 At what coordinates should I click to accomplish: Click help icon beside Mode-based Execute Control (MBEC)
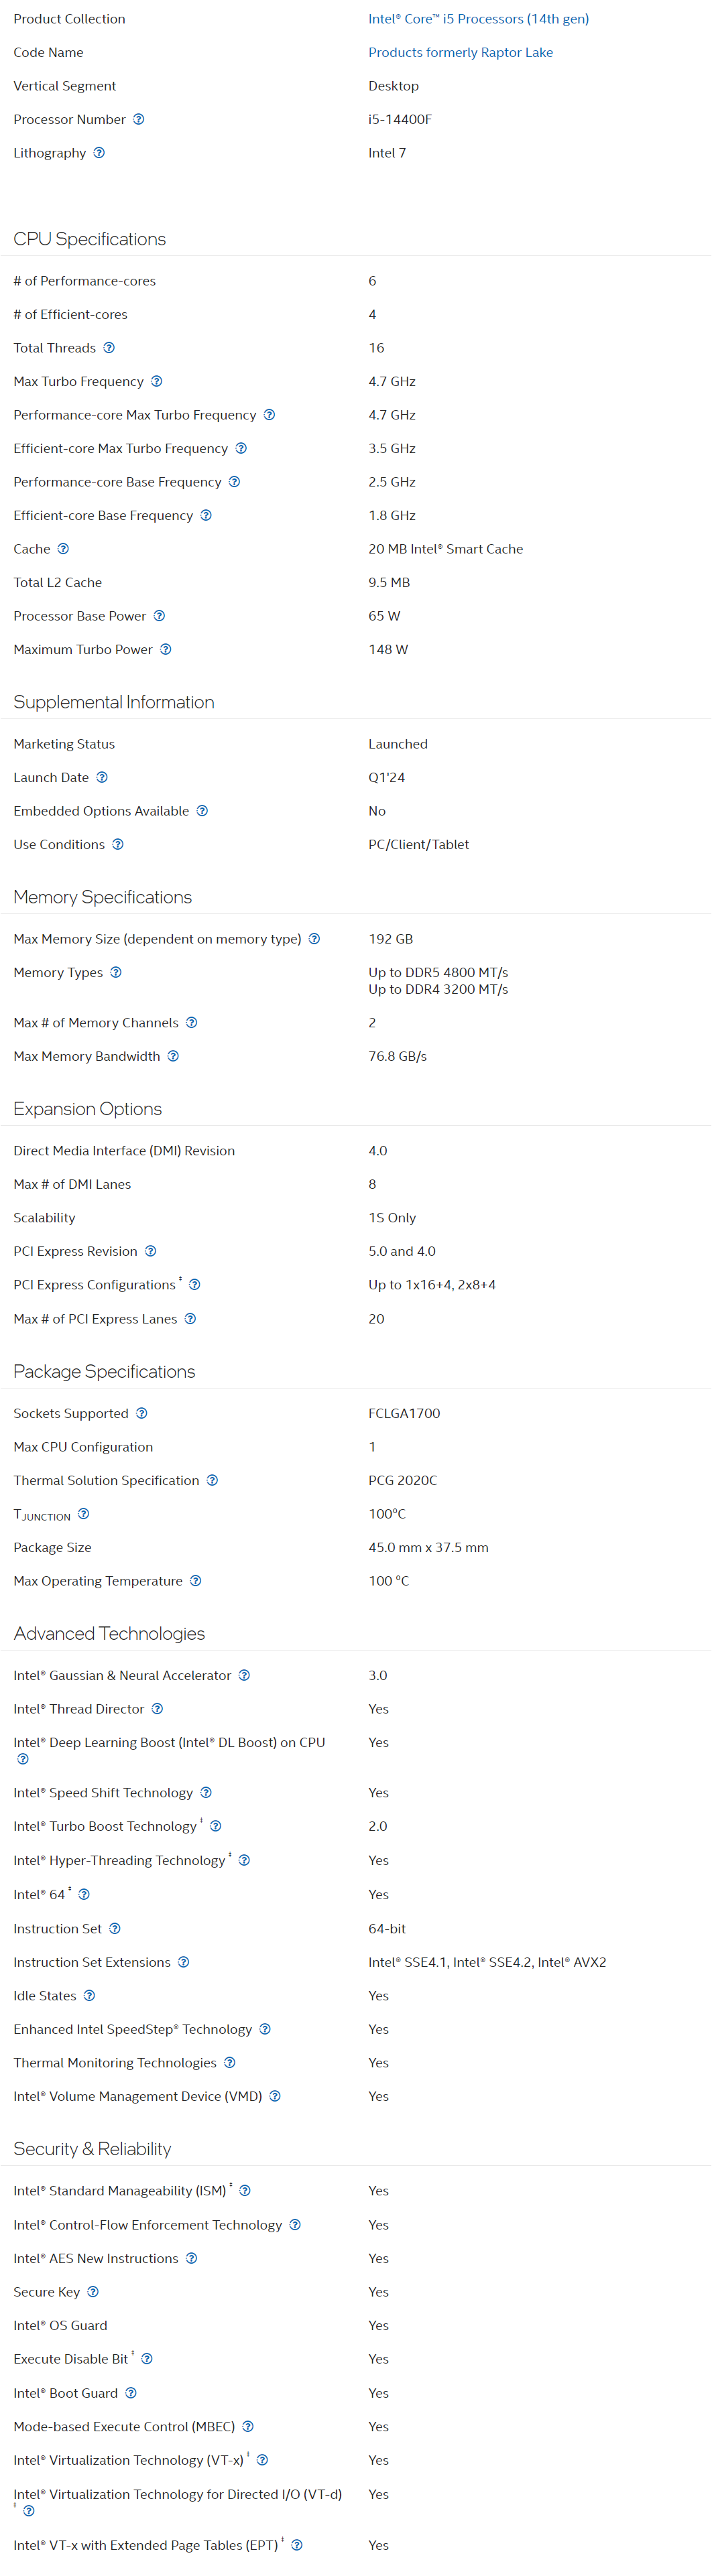[x=248, y=2427]
